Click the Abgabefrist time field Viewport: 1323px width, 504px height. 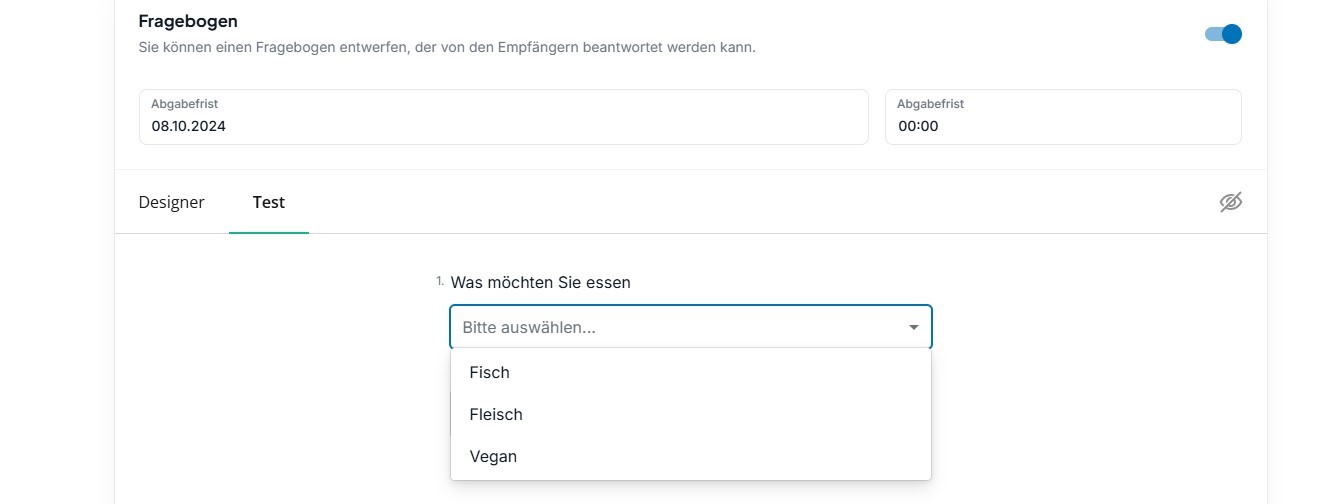1063,117
